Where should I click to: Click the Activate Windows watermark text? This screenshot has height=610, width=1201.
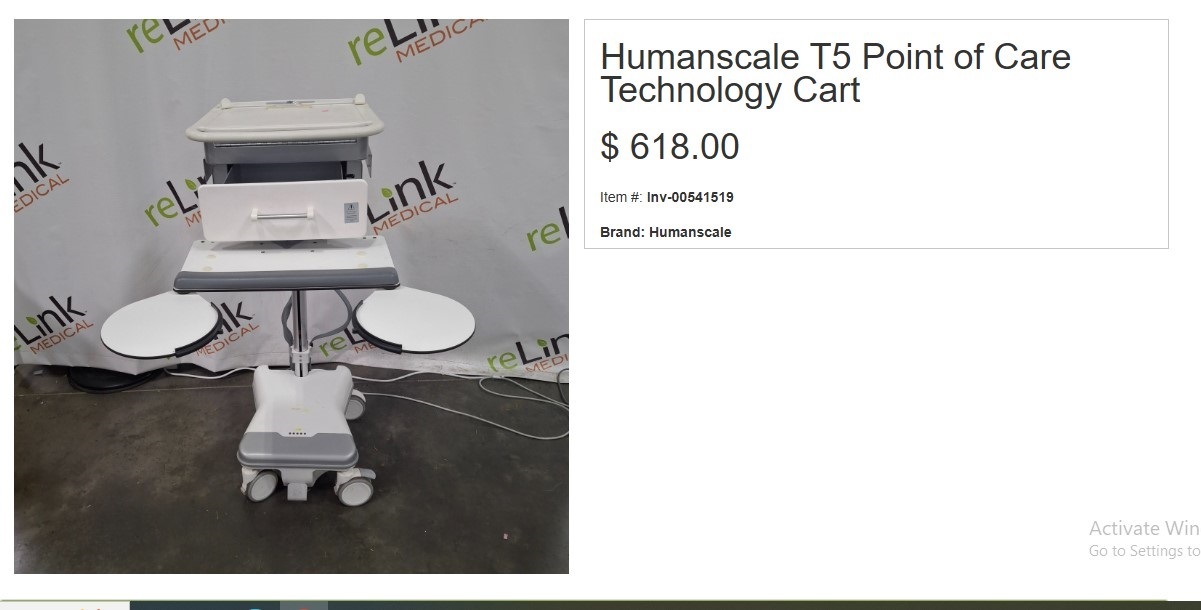point(1144,528)
